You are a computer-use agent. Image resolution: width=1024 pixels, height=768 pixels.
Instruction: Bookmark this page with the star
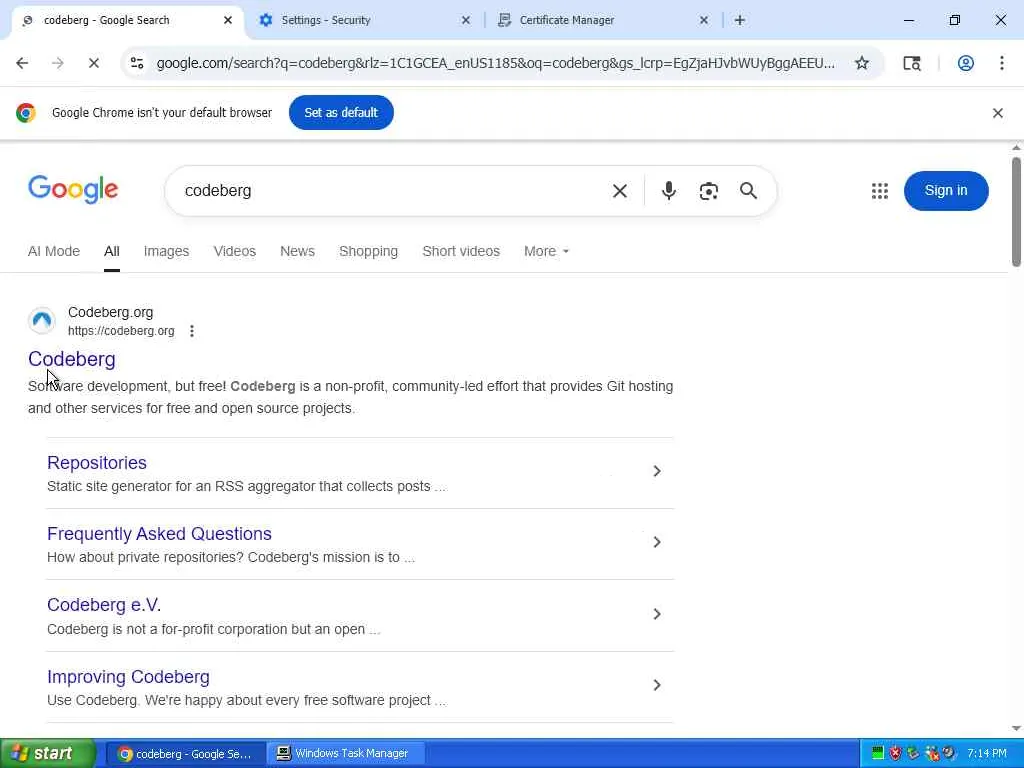(862, 63)
